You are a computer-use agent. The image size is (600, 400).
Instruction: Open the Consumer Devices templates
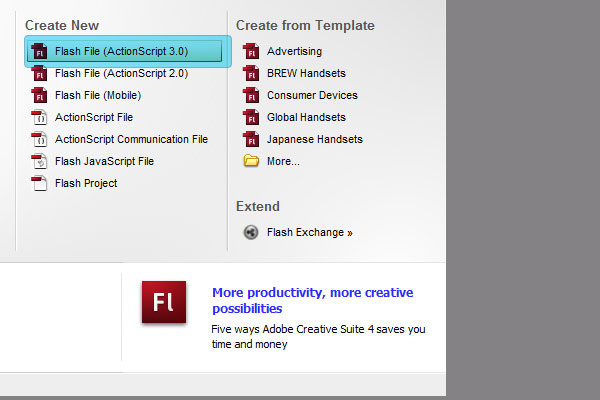click(x=312, y=95)
